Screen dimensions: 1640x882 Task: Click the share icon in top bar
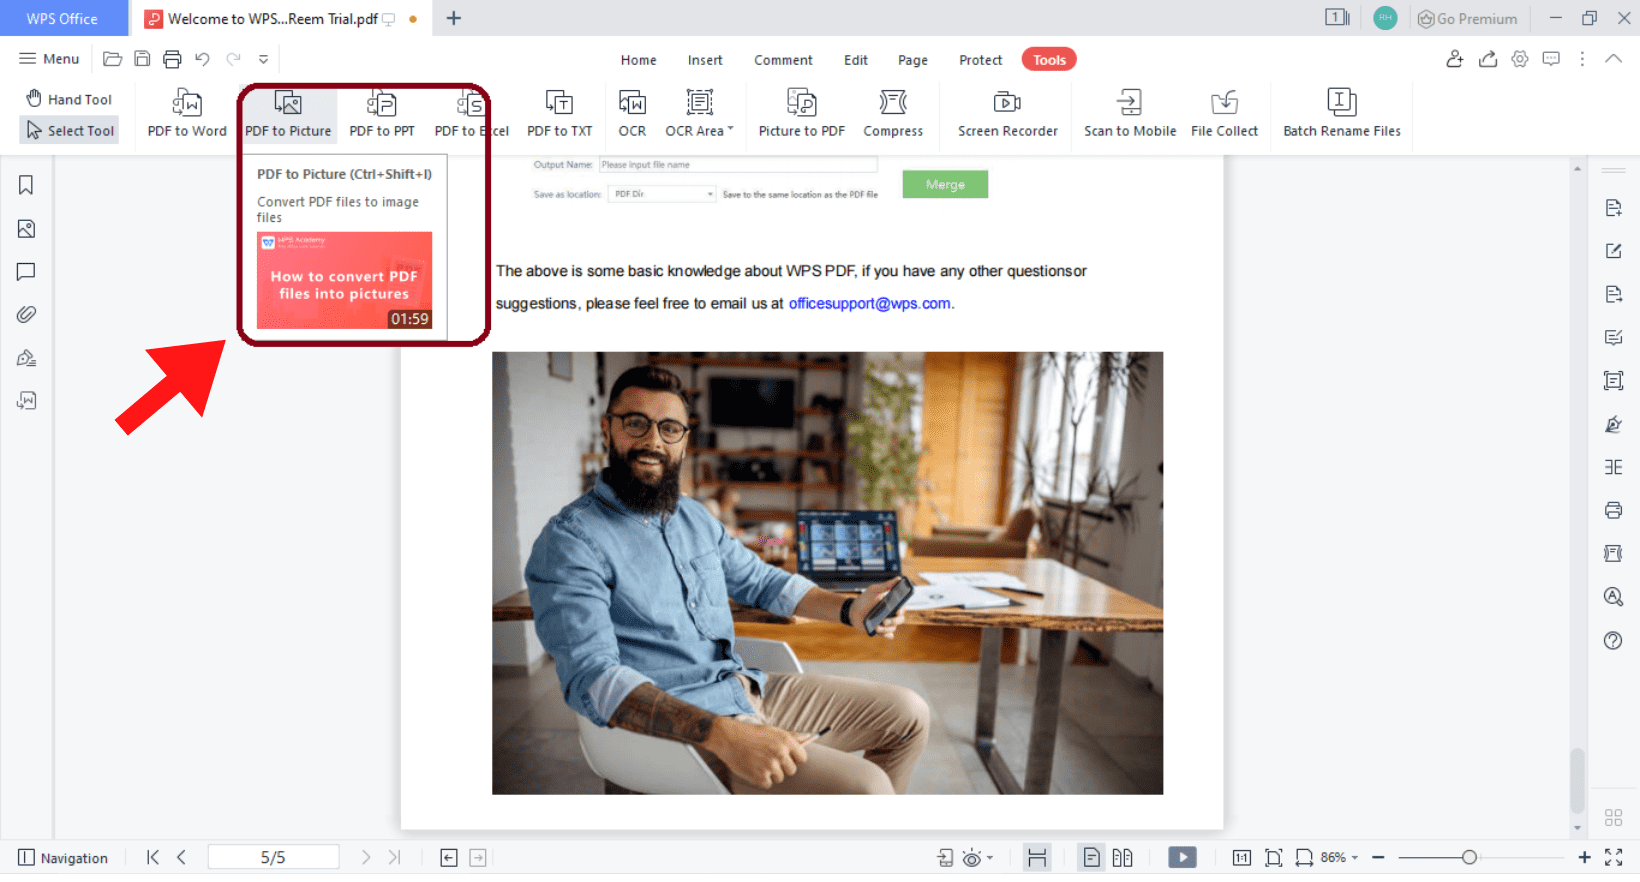point(1488,59)
